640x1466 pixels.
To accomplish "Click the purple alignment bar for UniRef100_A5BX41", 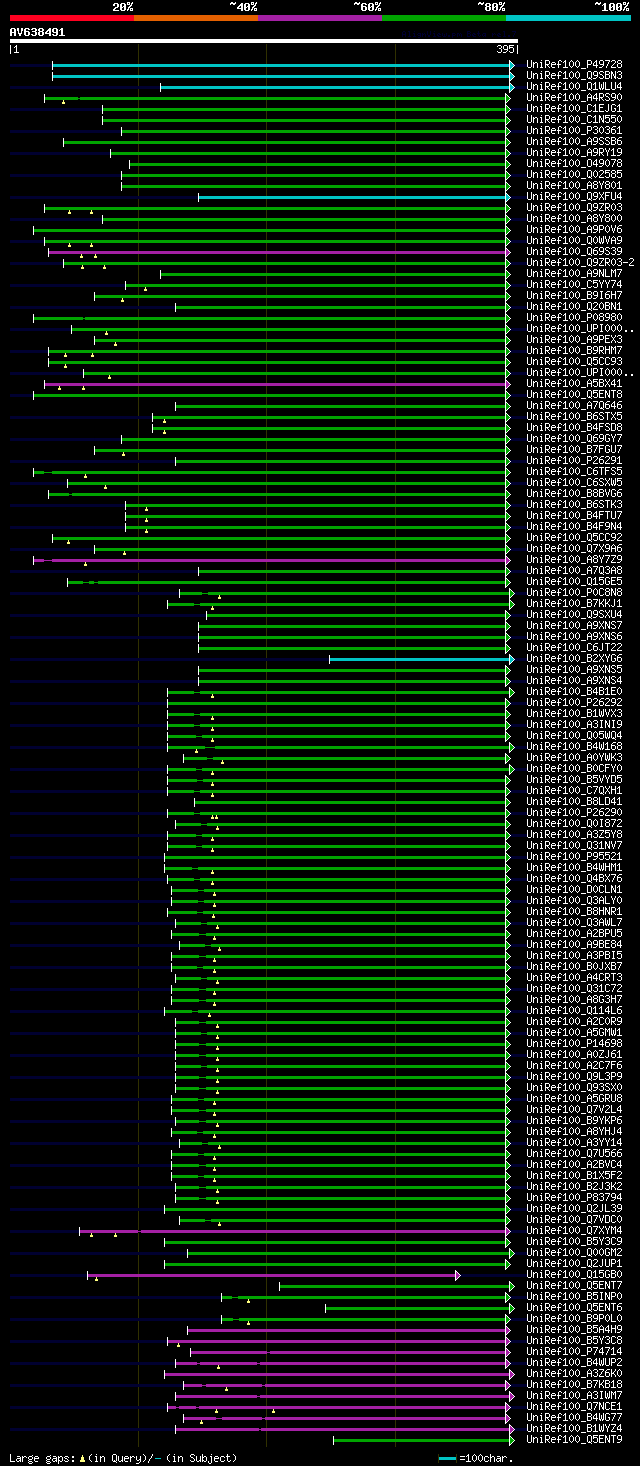I will click(x=275, y=383).
